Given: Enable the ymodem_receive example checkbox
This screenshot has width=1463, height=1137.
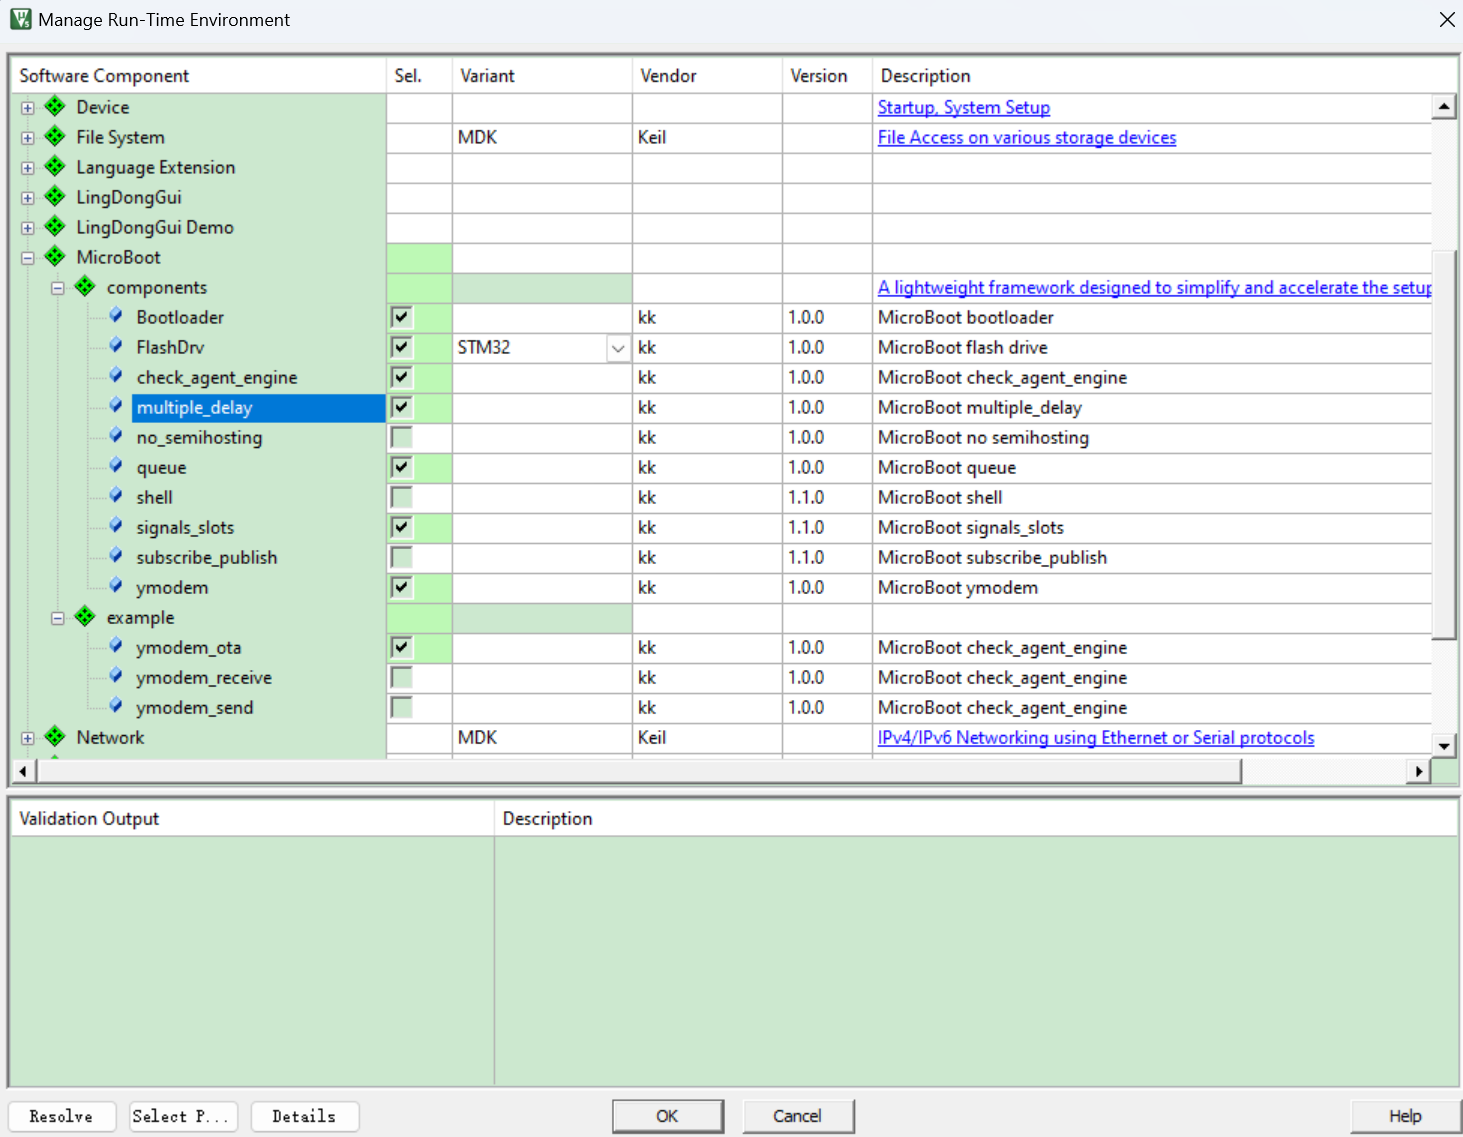Looking at the screenshot, I should tap(401, 677).
